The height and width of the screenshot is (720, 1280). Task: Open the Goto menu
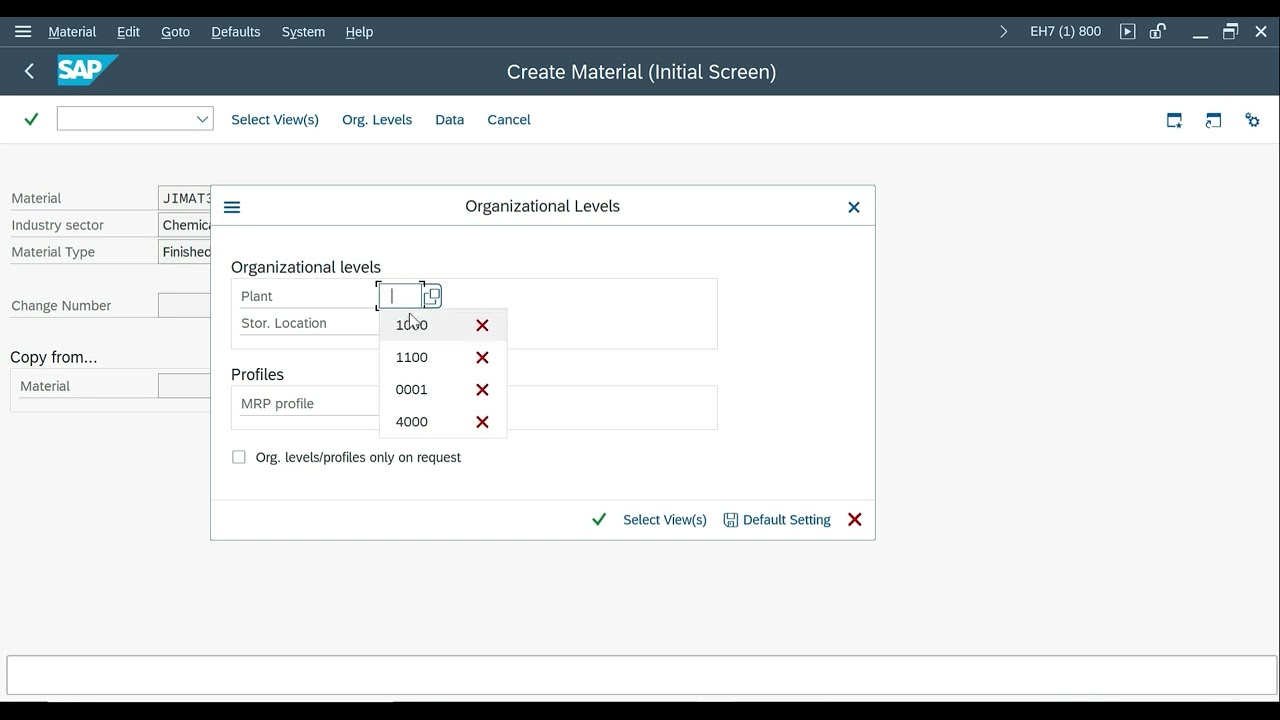(175, 32)
